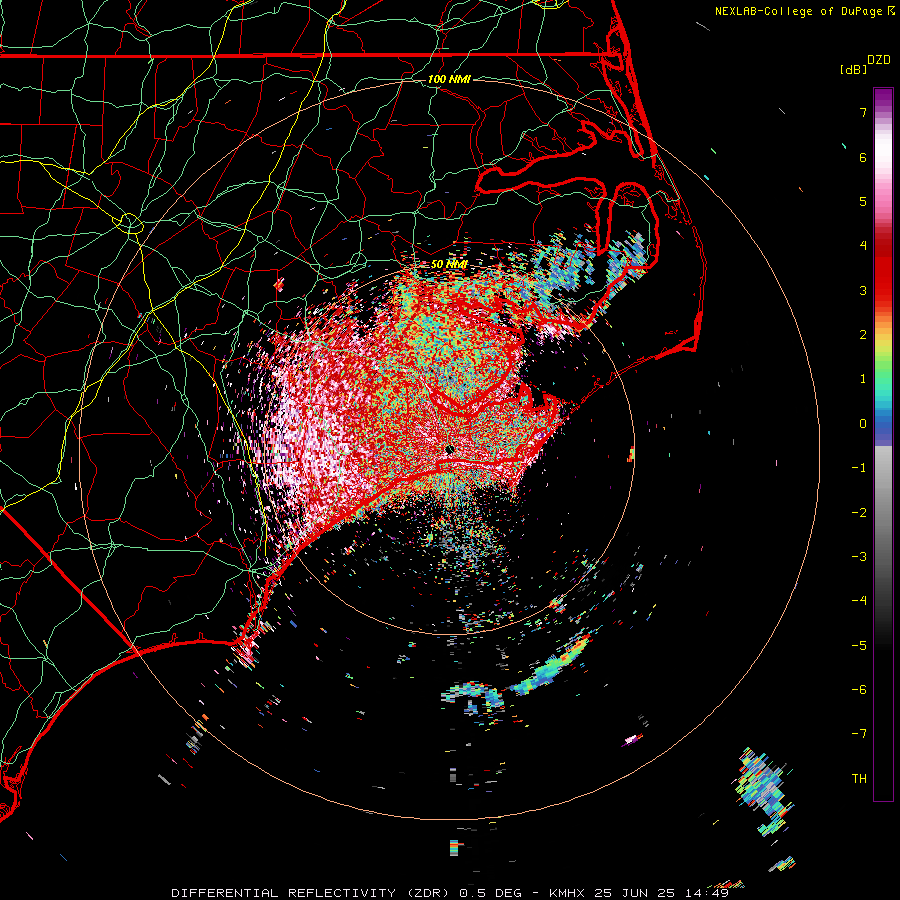Click the TH threshold label

coord(859,779)
